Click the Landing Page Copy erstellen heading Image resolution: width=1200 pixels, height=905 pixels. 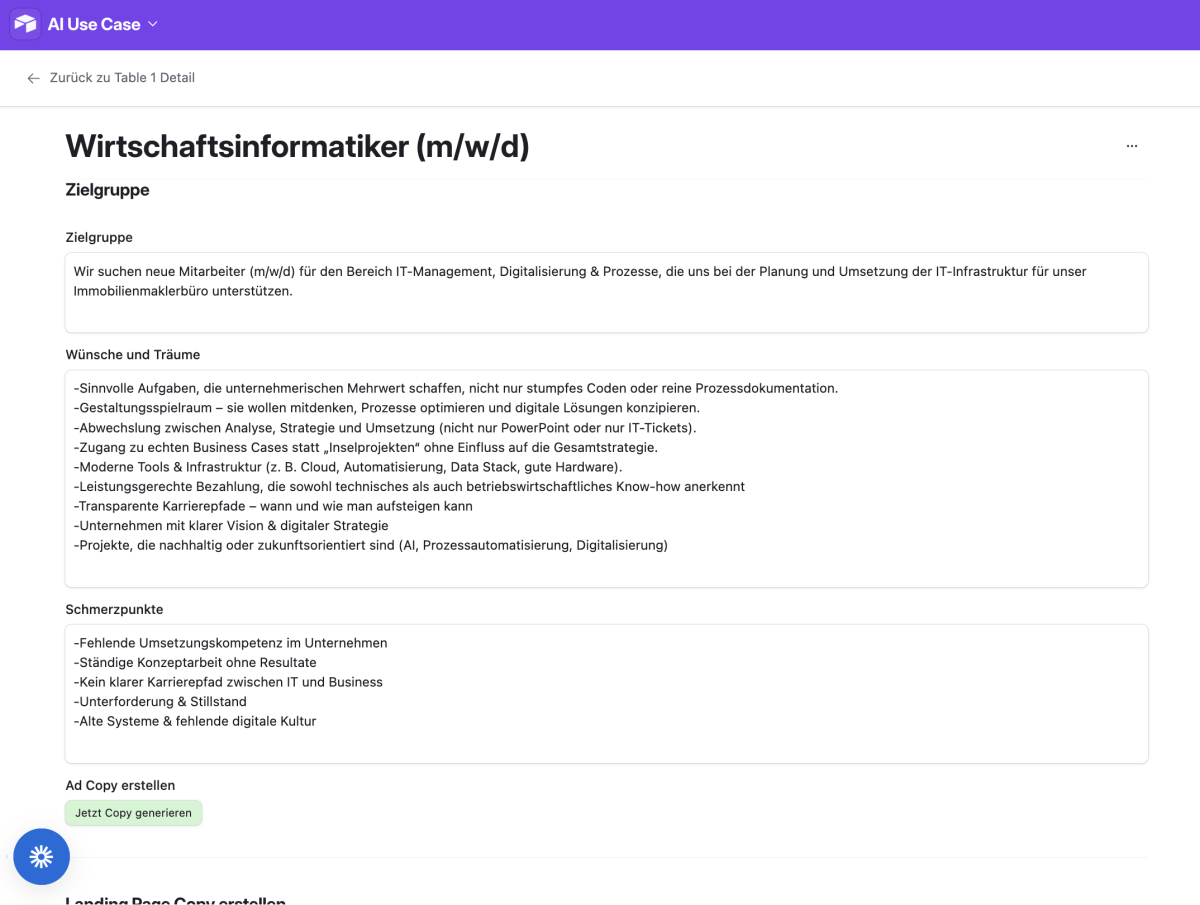(x=175, y=900)
